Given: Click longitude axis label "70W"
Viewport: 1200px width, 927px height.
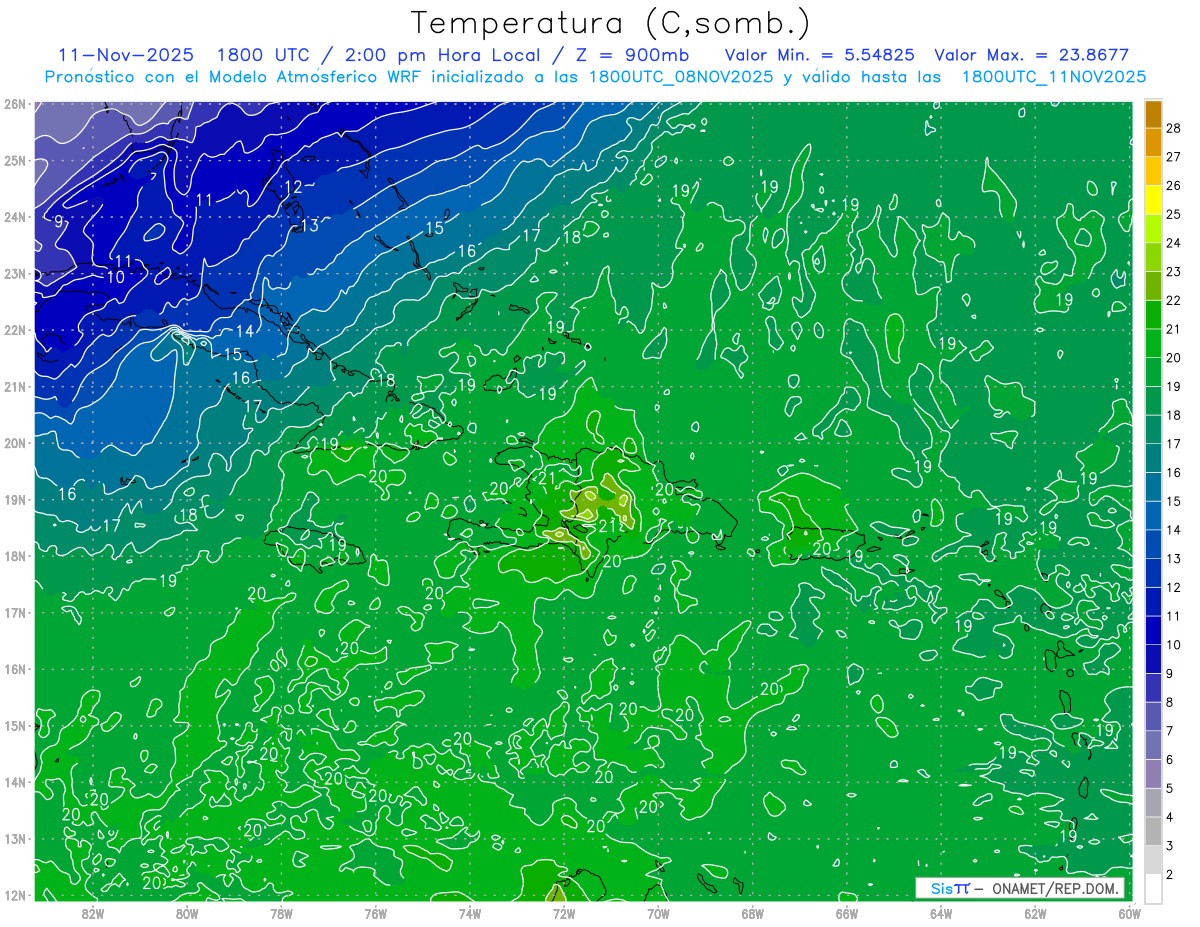Looking at the screenshot, I should 658,913.
